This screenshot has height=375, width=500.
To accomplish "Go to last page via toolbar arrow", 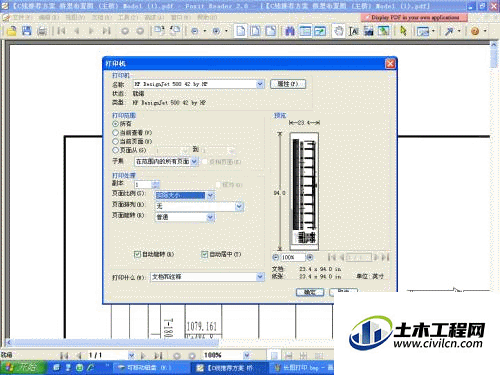I will point(107,31).
